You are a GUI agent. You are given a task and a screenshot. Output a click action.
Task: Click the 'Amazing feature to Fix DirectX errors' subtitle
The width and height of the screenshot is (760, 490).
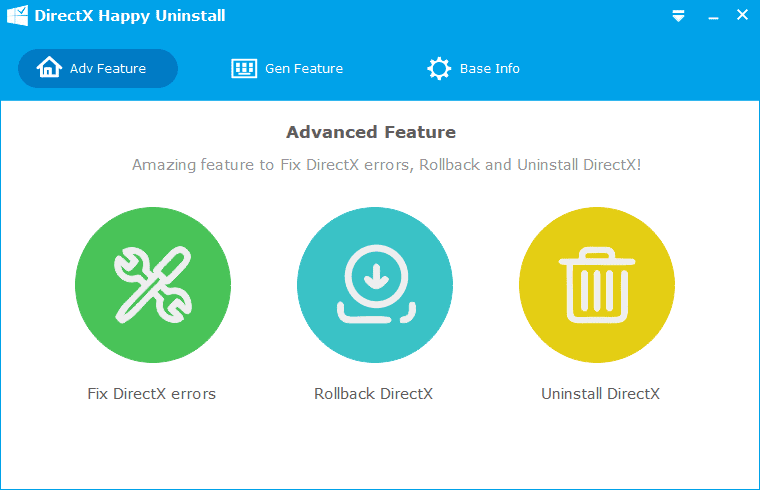click(387, 165)
